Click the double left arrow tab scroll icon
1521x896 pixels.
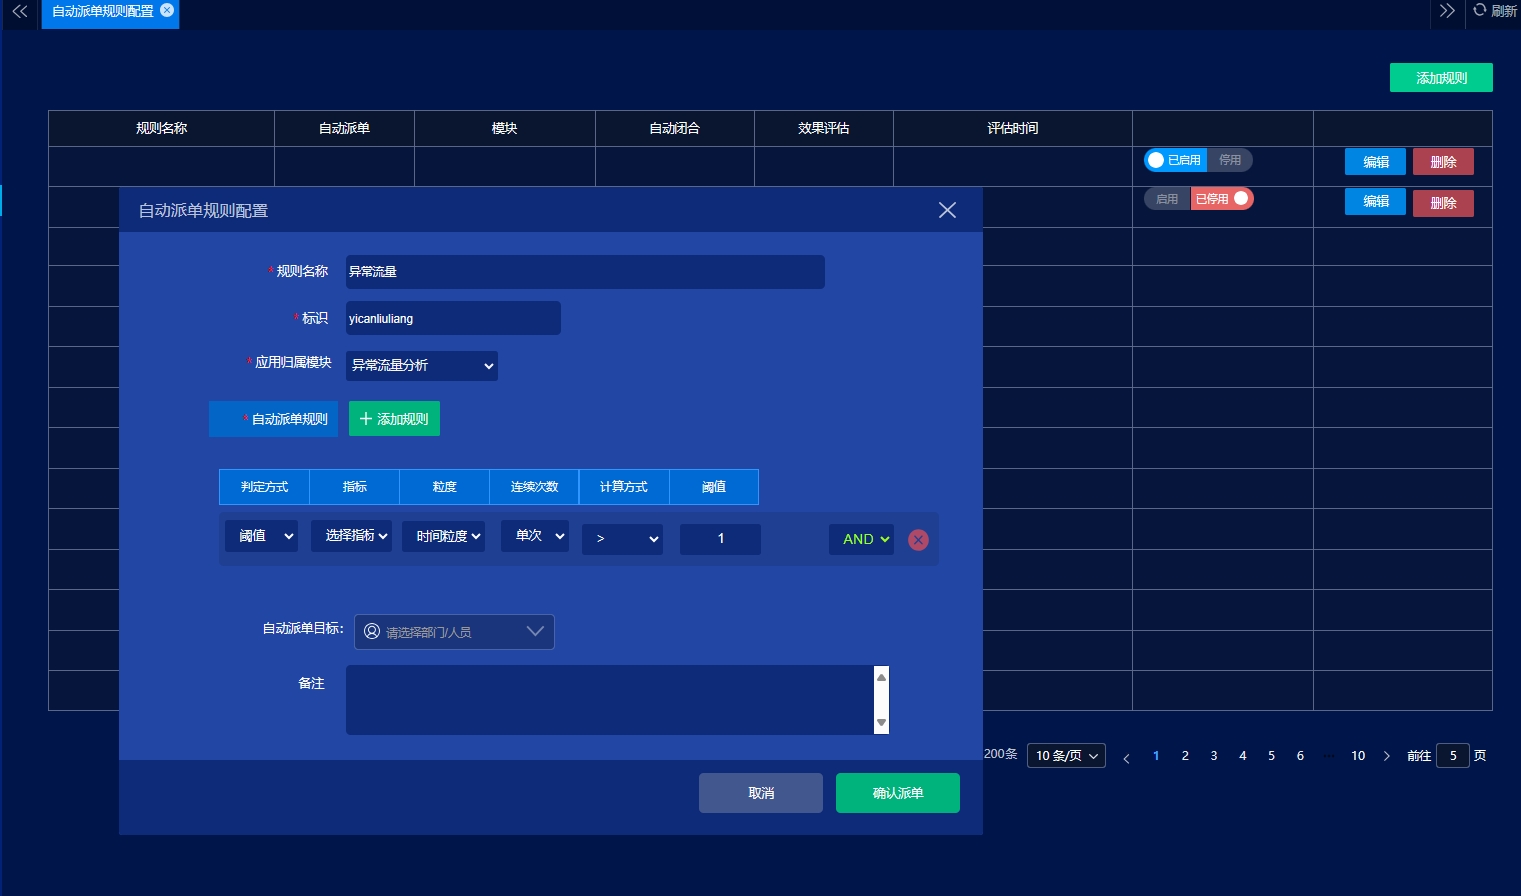(x=20, y=11)
